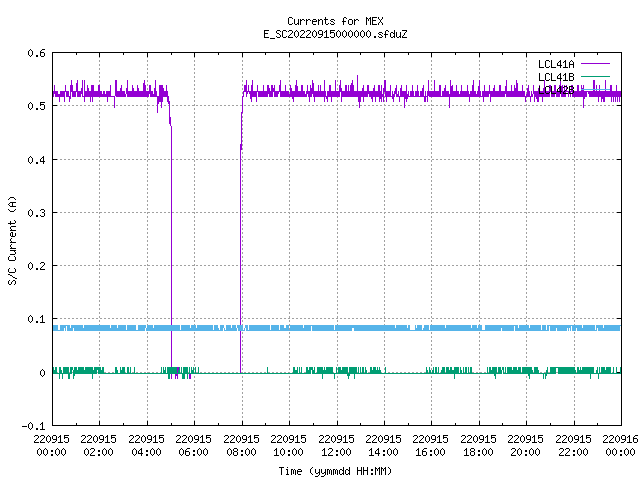The image size is (640, 480).
Task: Click the LCL41B legend label
Action: click(556, 77)
